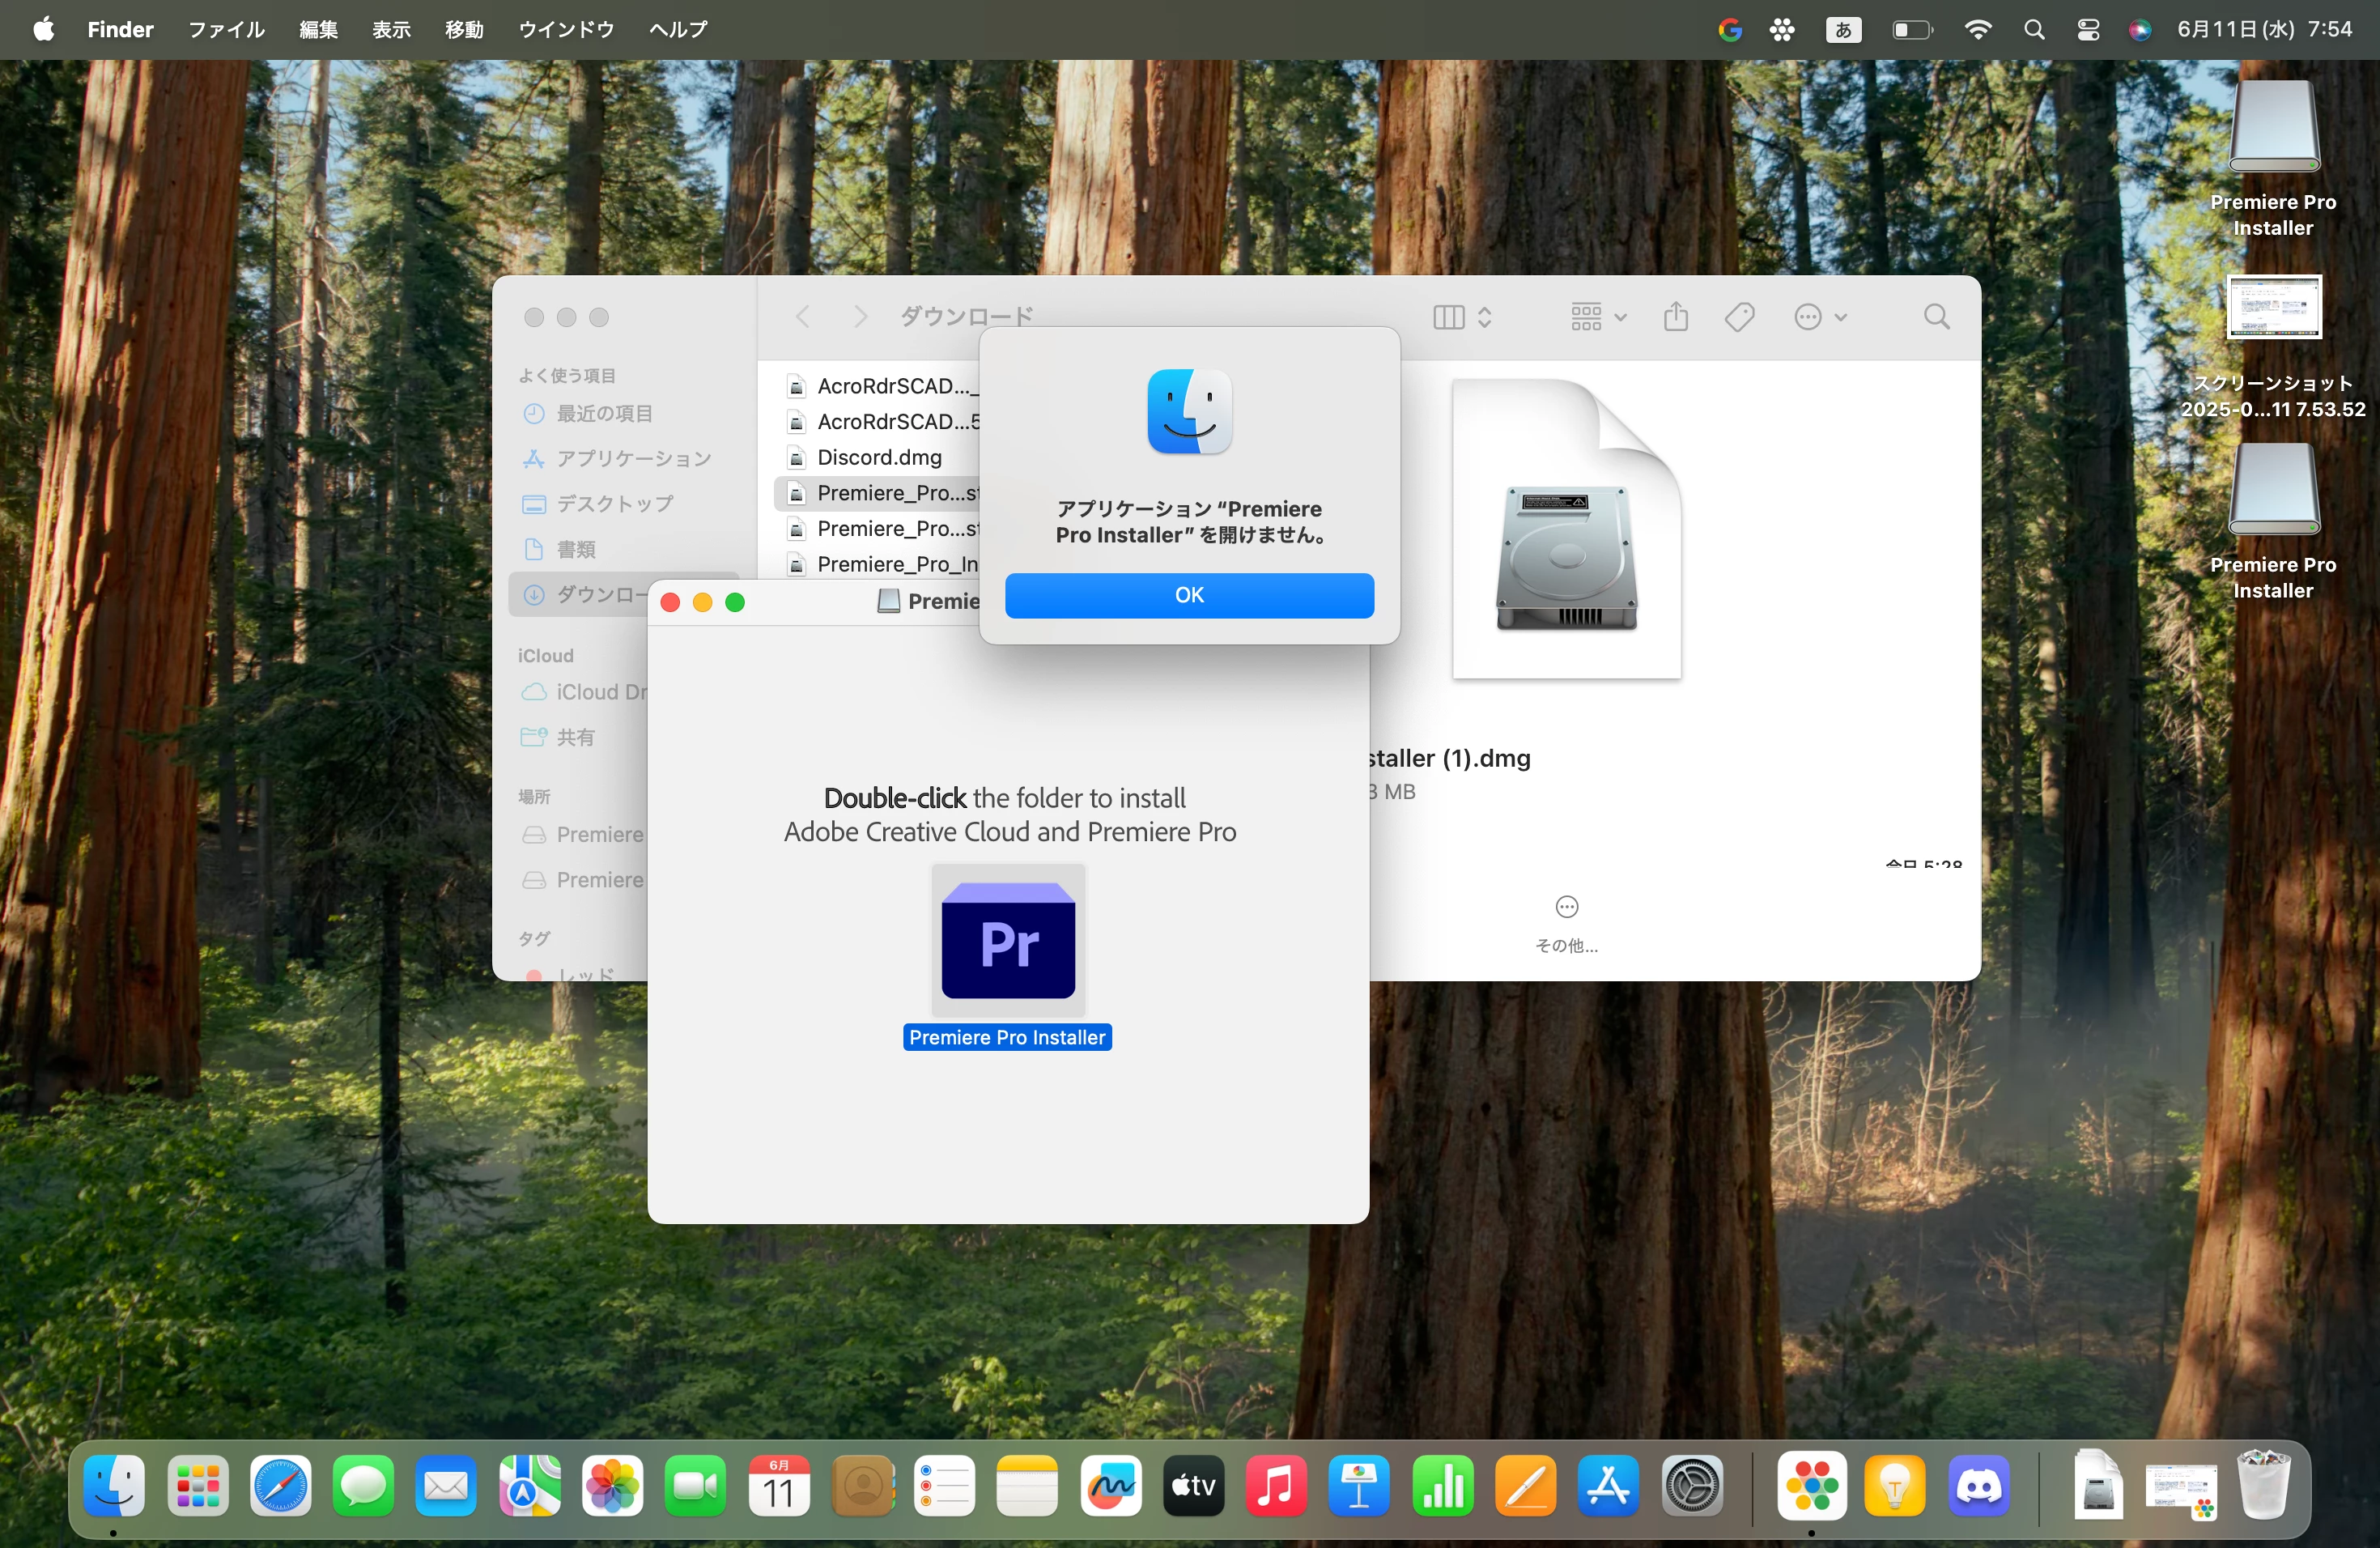Select the Premiere Pro Installer Pr folder icon
The height and width of the screenshot is (1548, 2380).
1008,941
